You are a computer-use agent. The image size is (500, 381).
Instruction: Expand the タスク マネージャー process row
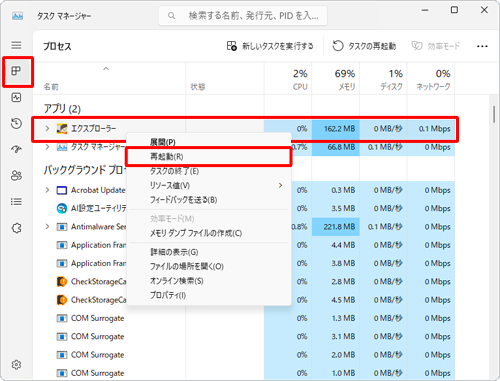point(47,147)
